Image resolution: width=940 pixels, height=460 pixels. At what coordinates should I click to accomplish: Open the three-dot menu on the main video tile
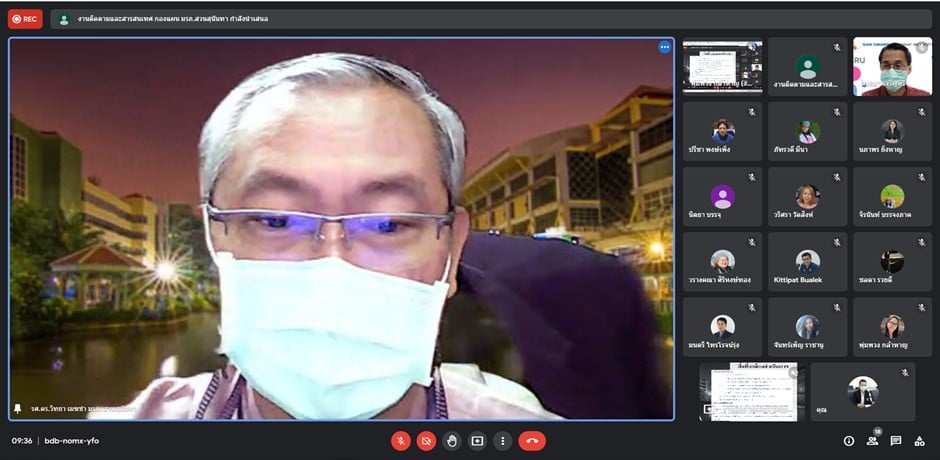click(x=664, y=47)
